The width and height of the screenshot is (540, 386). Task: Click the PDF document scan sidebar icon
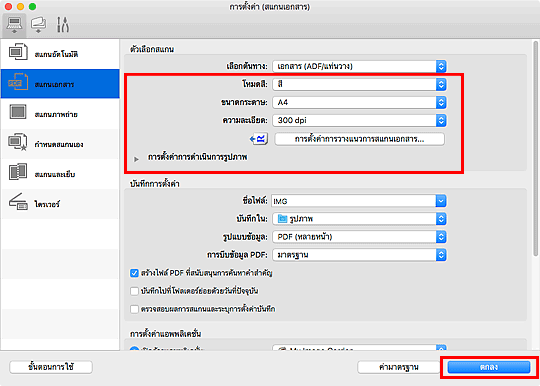[x=18, y=82]
